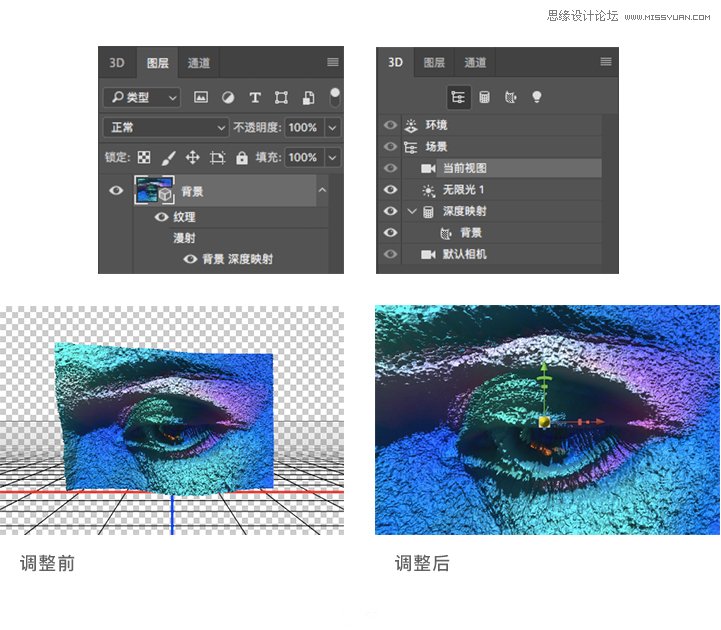Switch to 通道 tab beside active 图层 tab
Screen dimensions: 721x630
tap(199, 63)
